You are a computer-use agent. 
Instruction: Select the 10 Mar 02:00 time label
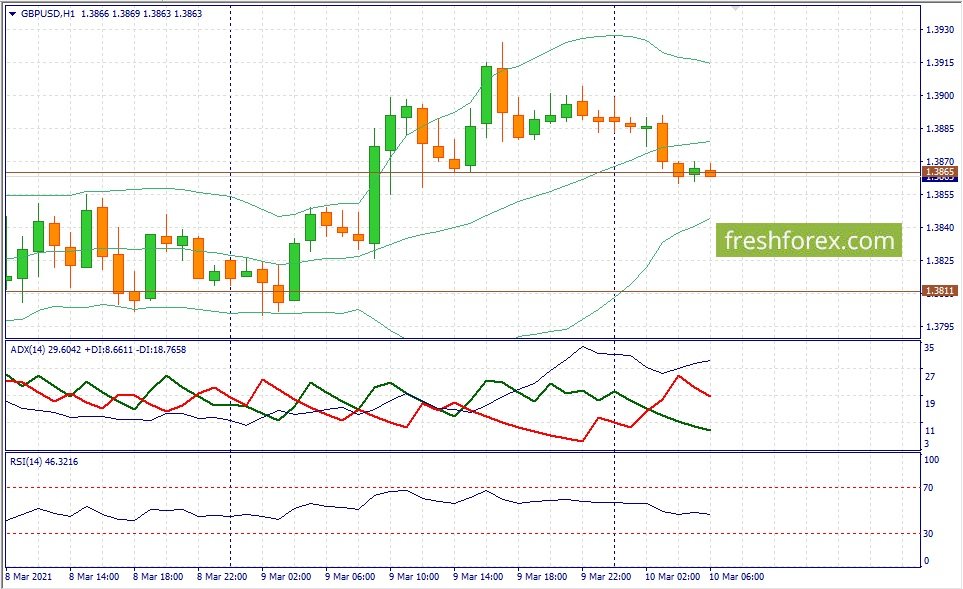672,577
